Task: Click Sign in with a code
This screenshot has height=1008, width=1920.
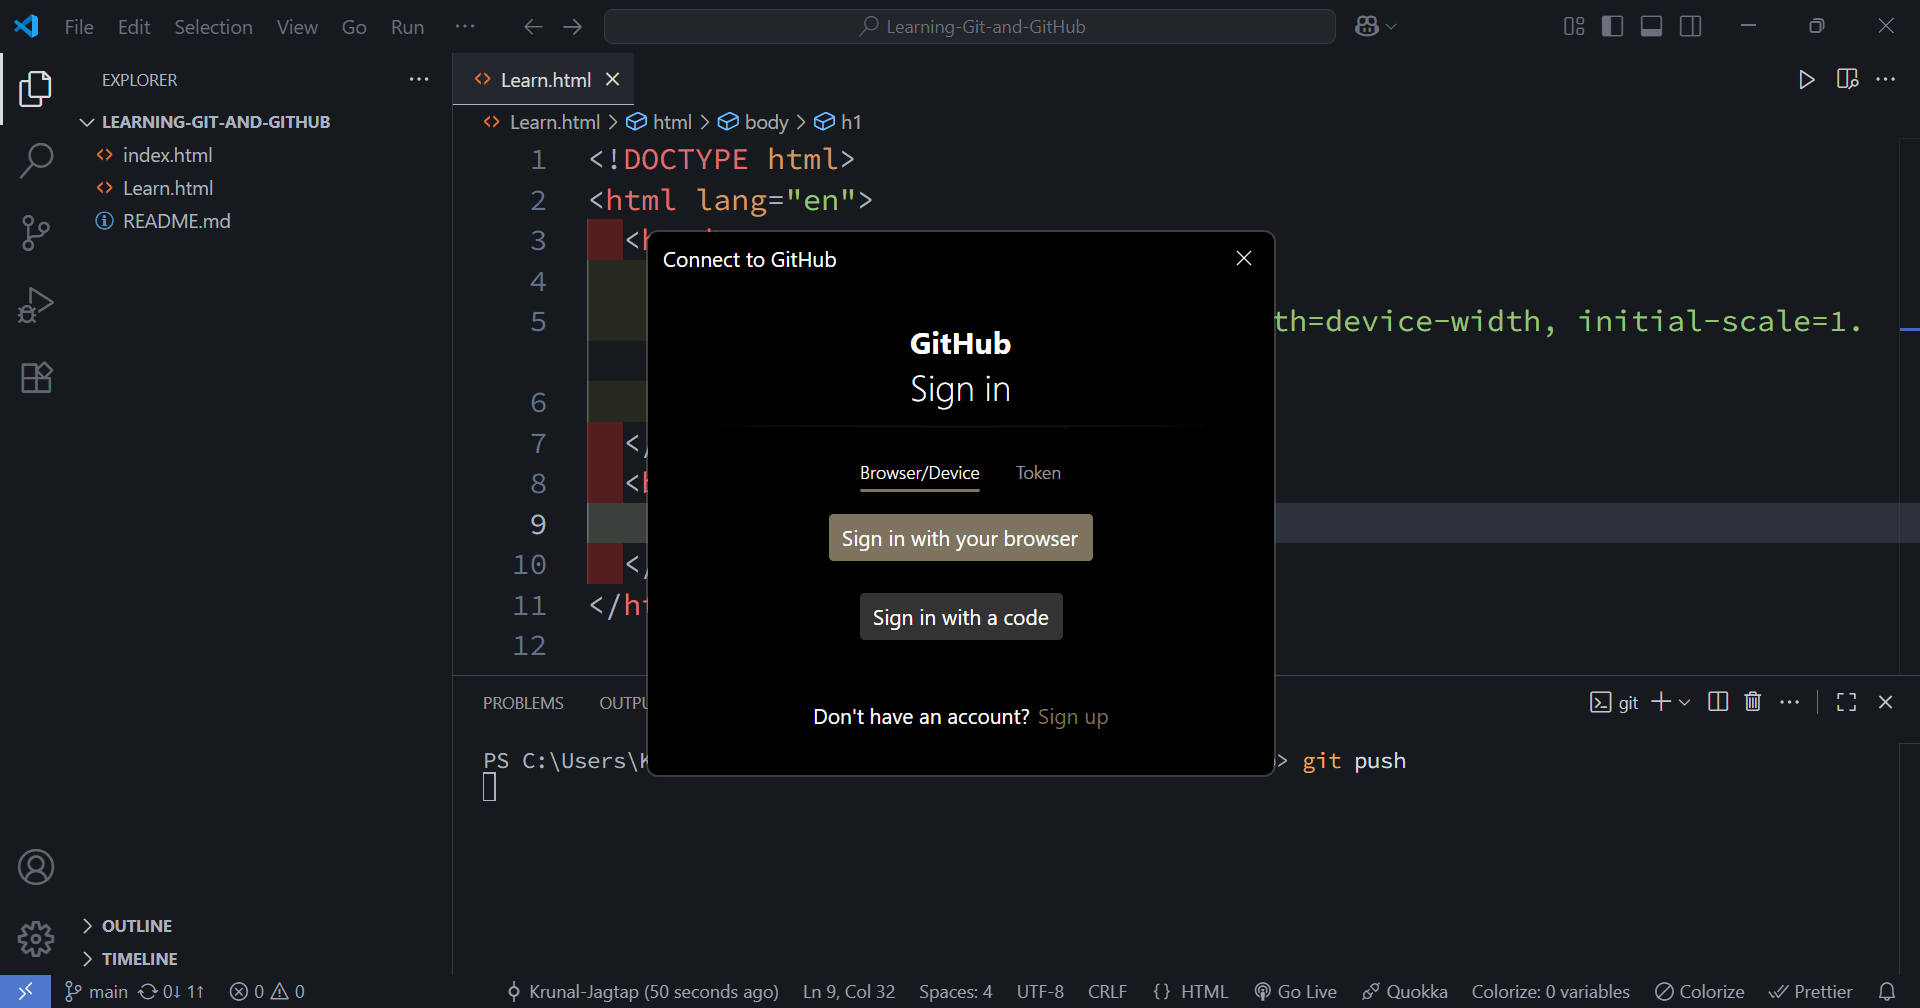Action: pos(960,617)
